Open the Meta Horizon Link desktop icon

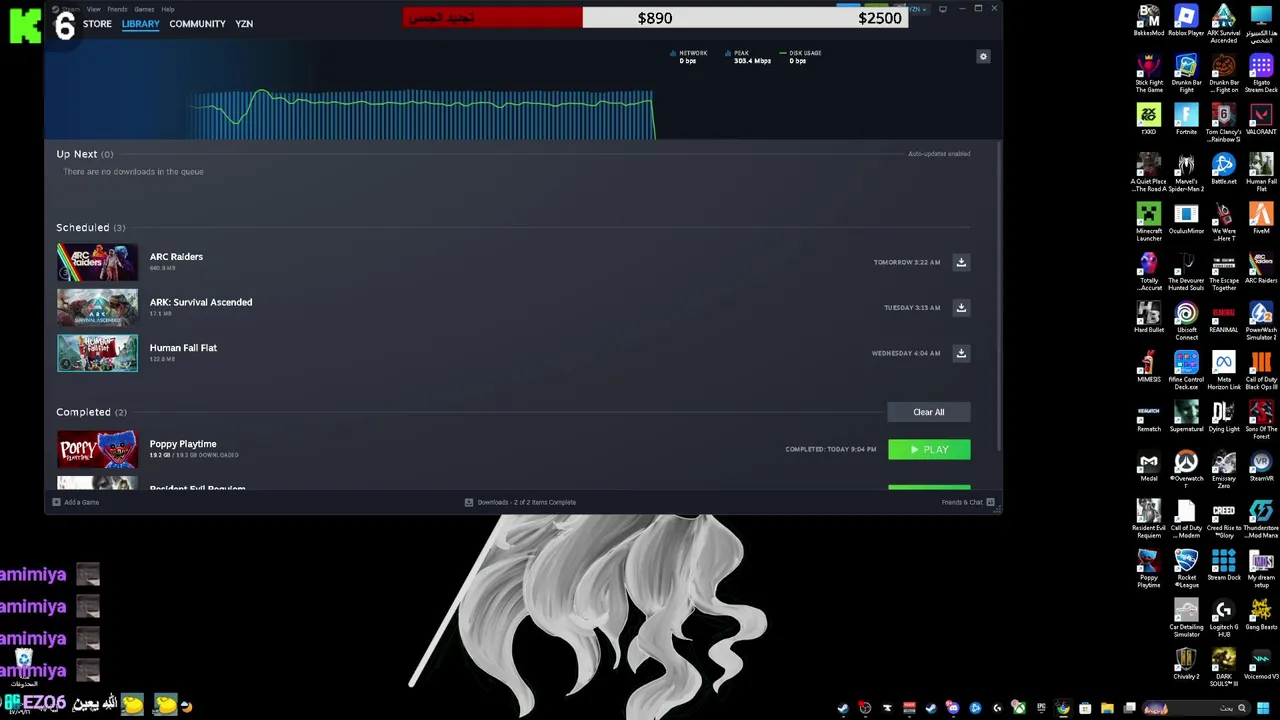(1224, 371)
